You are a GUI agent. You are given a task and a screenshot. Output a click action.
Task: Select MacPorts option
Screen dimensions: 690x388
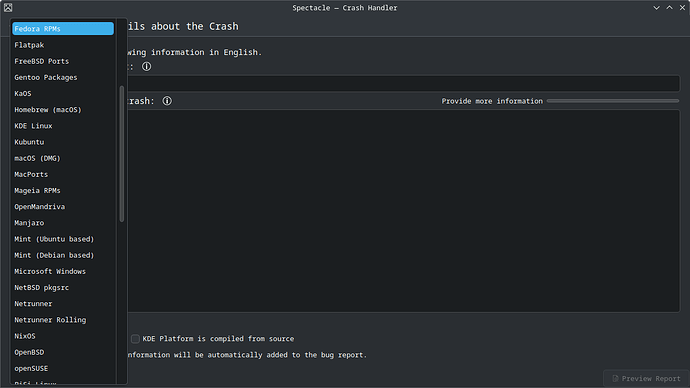63,174
